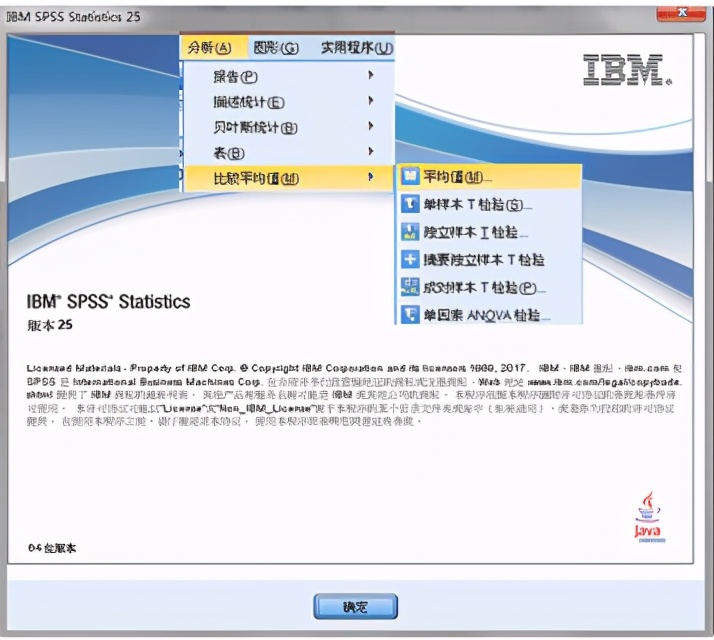Viewport: 714px width, 640px height.
Task: Choose 单样本 T 检验(S)...
Action: (x=489, y=204)
